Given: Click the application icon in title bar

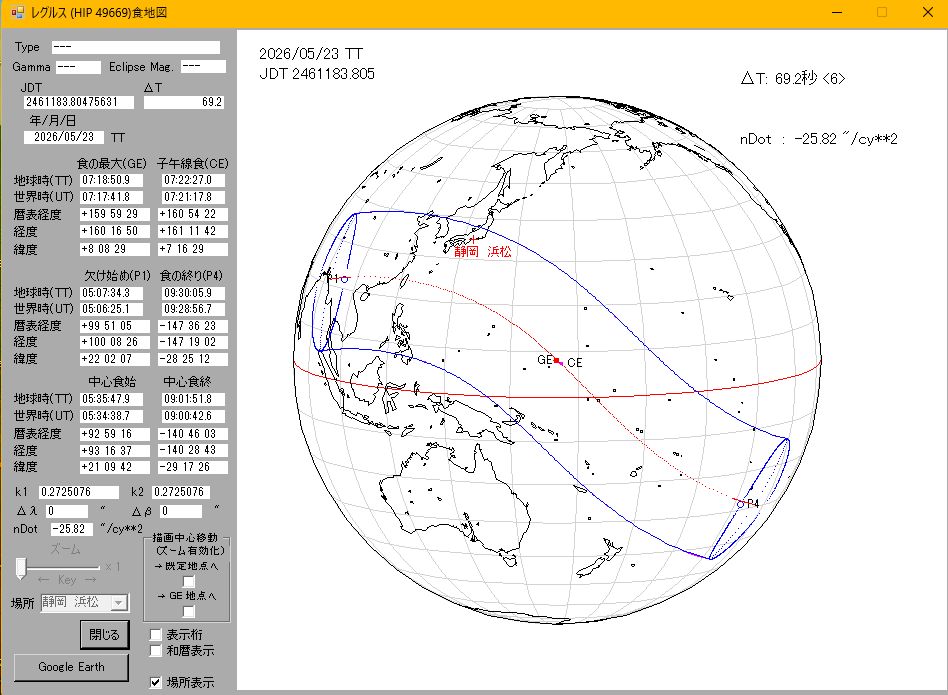Looking at the screenshot, I should coord(17,12).
